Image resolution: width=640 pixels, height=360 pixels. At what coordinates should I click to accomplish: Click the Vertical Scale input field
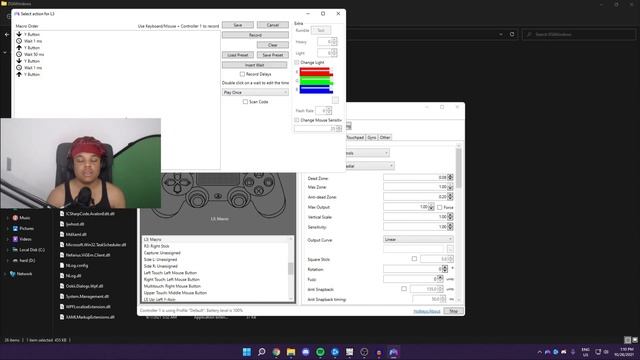click(415, 217)
